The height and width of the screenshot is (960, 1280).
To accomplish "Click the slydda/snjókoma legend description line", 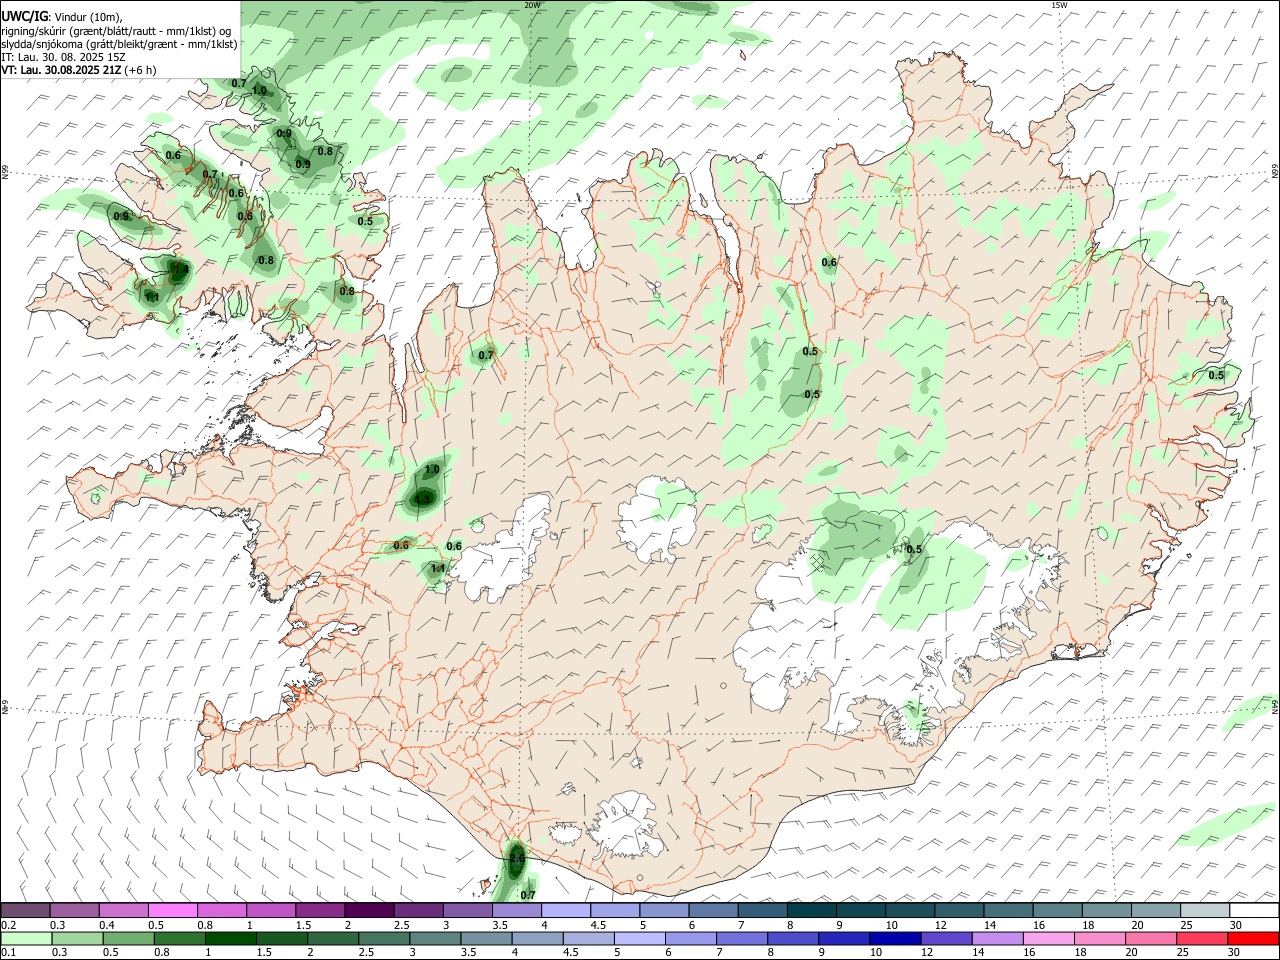I will (119, 44).
